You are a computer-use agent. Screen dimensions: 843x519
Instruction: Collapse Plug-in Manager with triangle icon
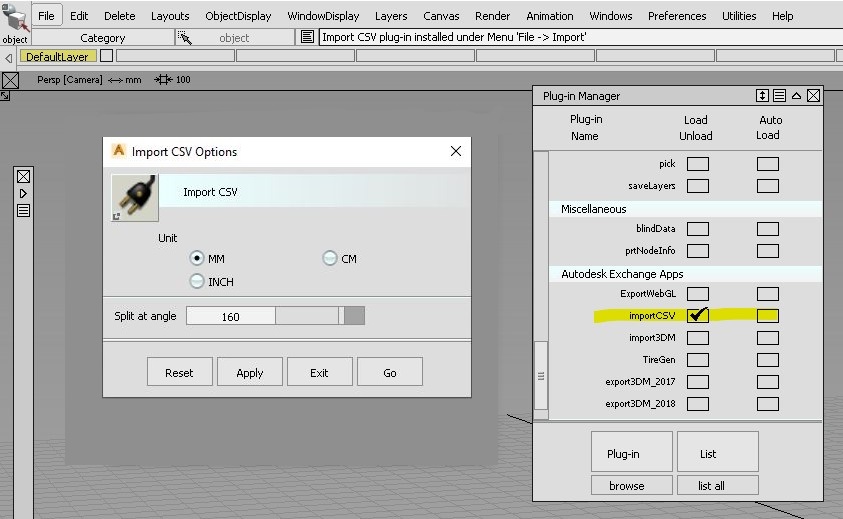796,96
